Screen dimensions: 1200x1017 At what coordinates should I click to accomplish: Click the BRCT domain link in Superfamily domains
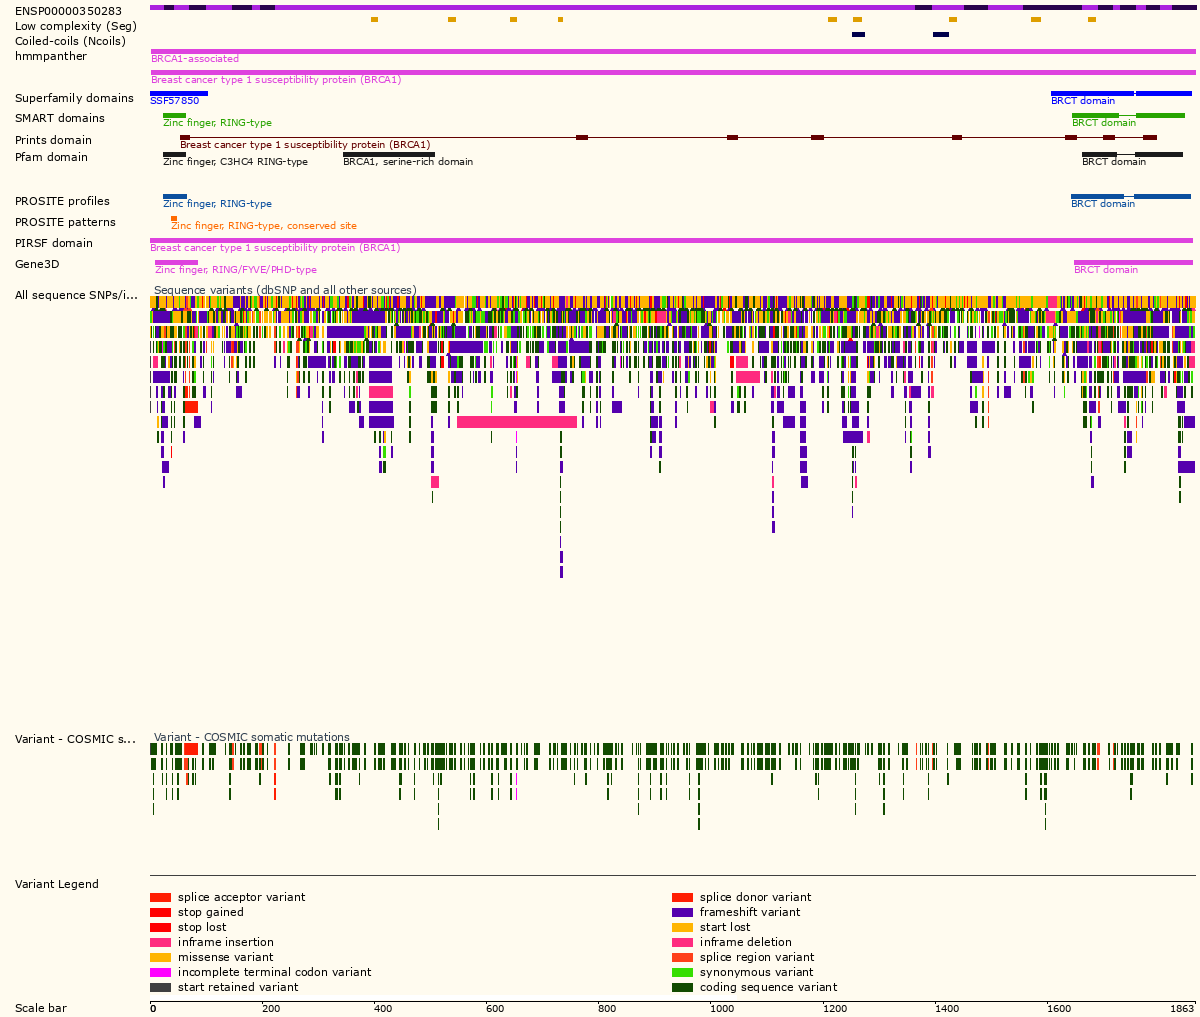1083,100
